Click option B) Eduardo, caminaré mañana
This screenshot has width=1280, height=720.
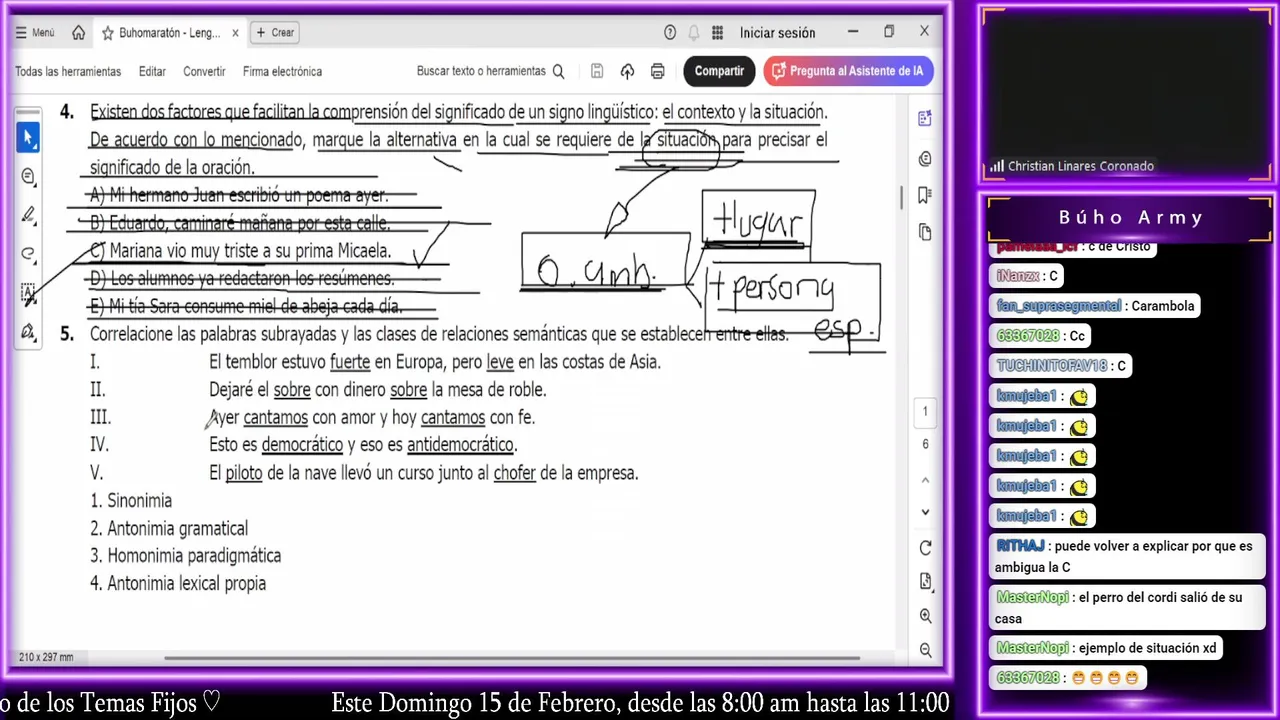click(x=239, y=223)
